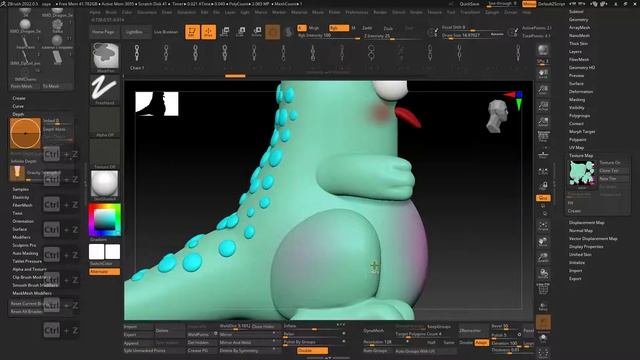Viewport: 640px width, 360px height.
Task: Click the XYZ axis orientation indicator
Action: pyautogui.click(x=514, y=100)
